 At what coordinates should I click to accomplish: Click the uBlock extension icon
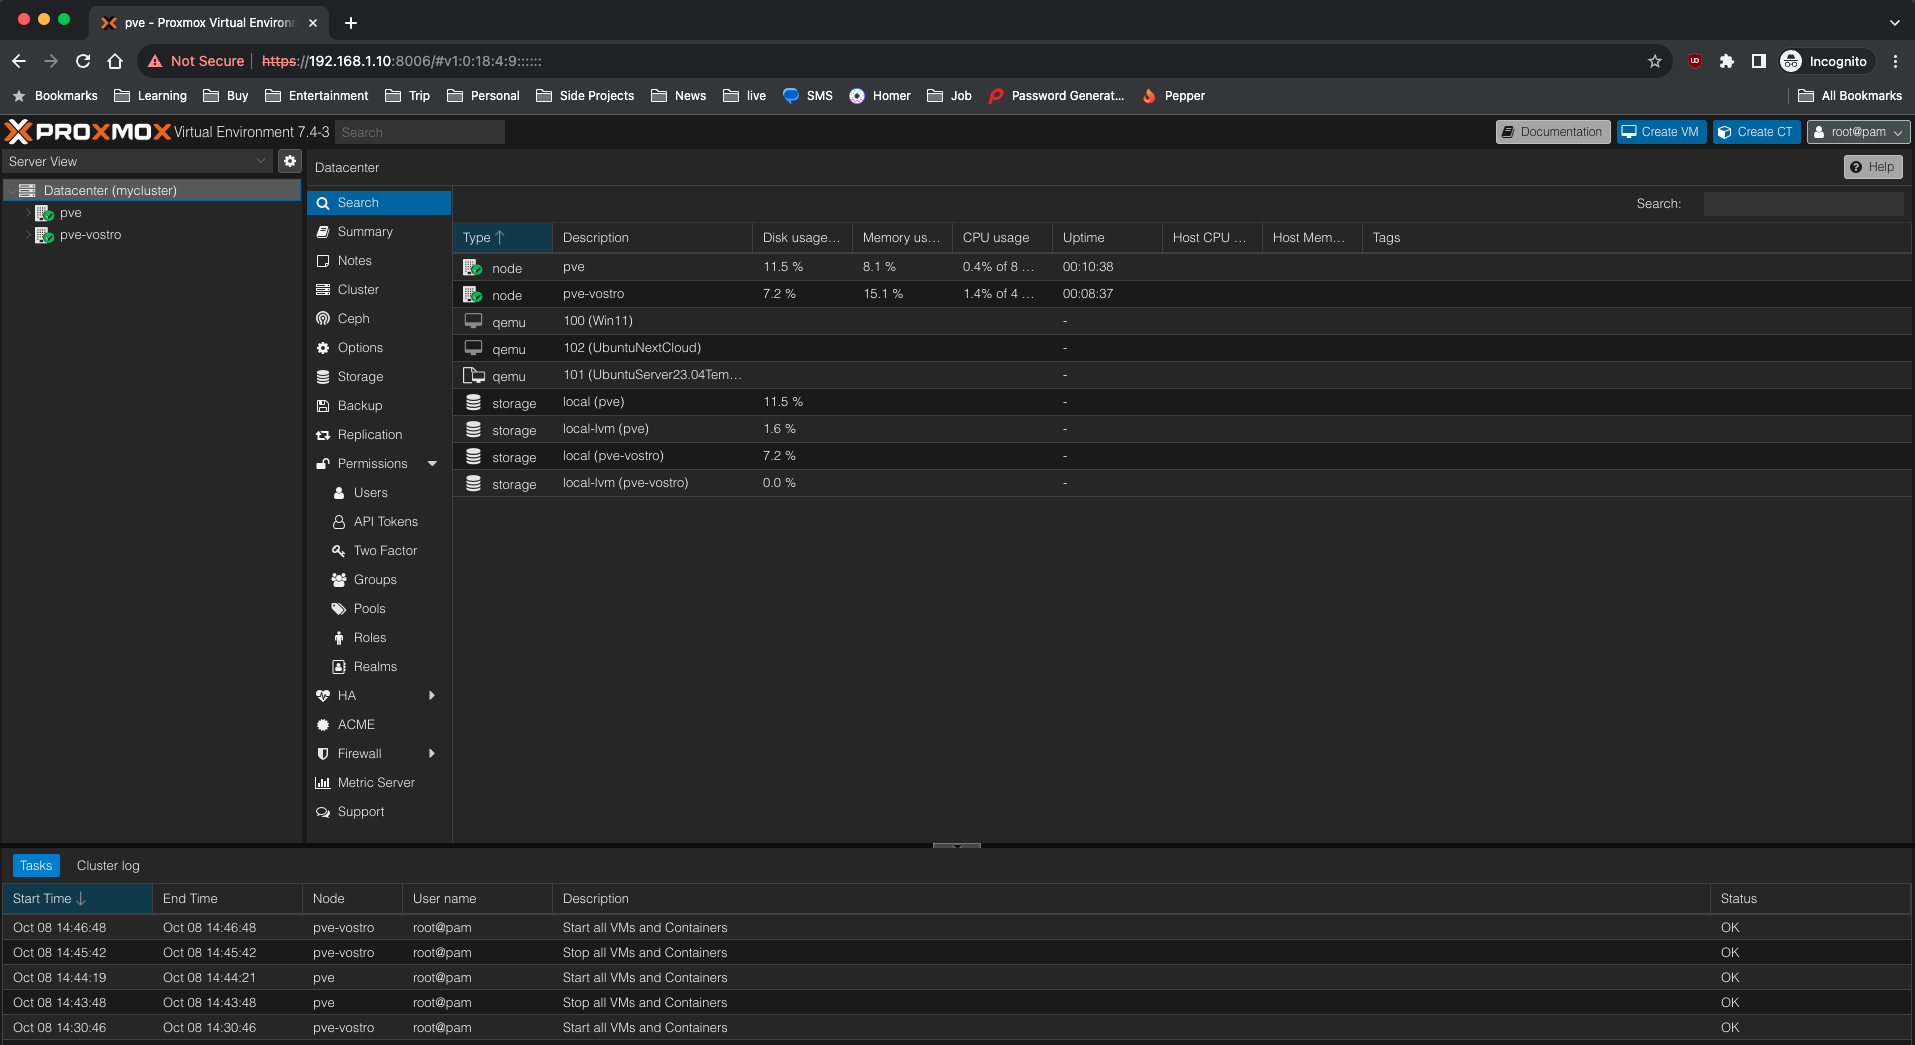tap(1695, 61)
